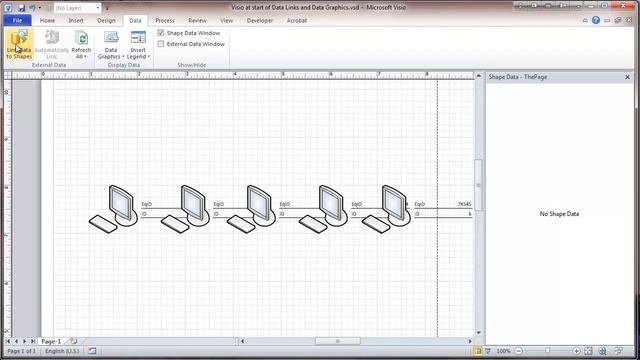Select the fourth computer shape from the left
Image resolution: width=640 pixels, height=360 pixels.
pyautogui.click(x=323, y=209)
